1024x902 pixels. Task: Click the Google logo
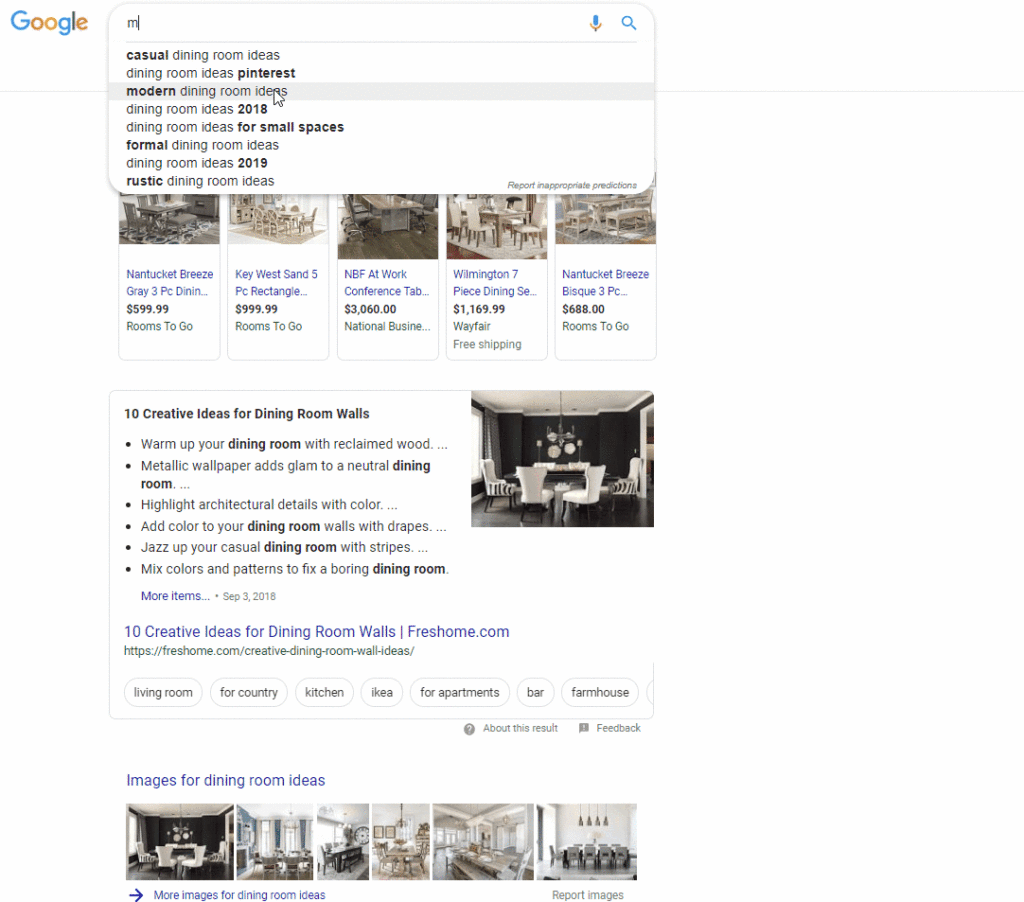49,22
